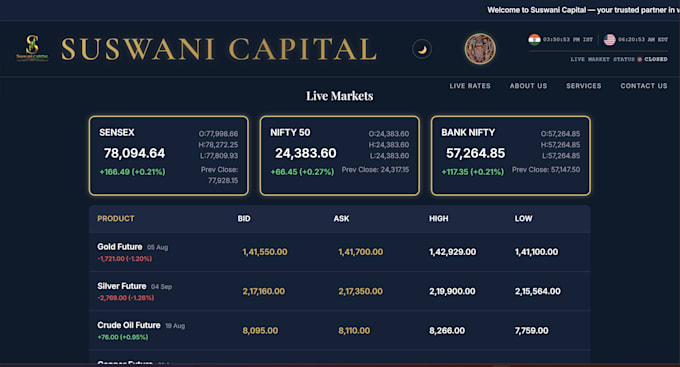Click SENSEX value 78,094.64
The width and height of the screenshot is (680, 367).
coord(134,153)
